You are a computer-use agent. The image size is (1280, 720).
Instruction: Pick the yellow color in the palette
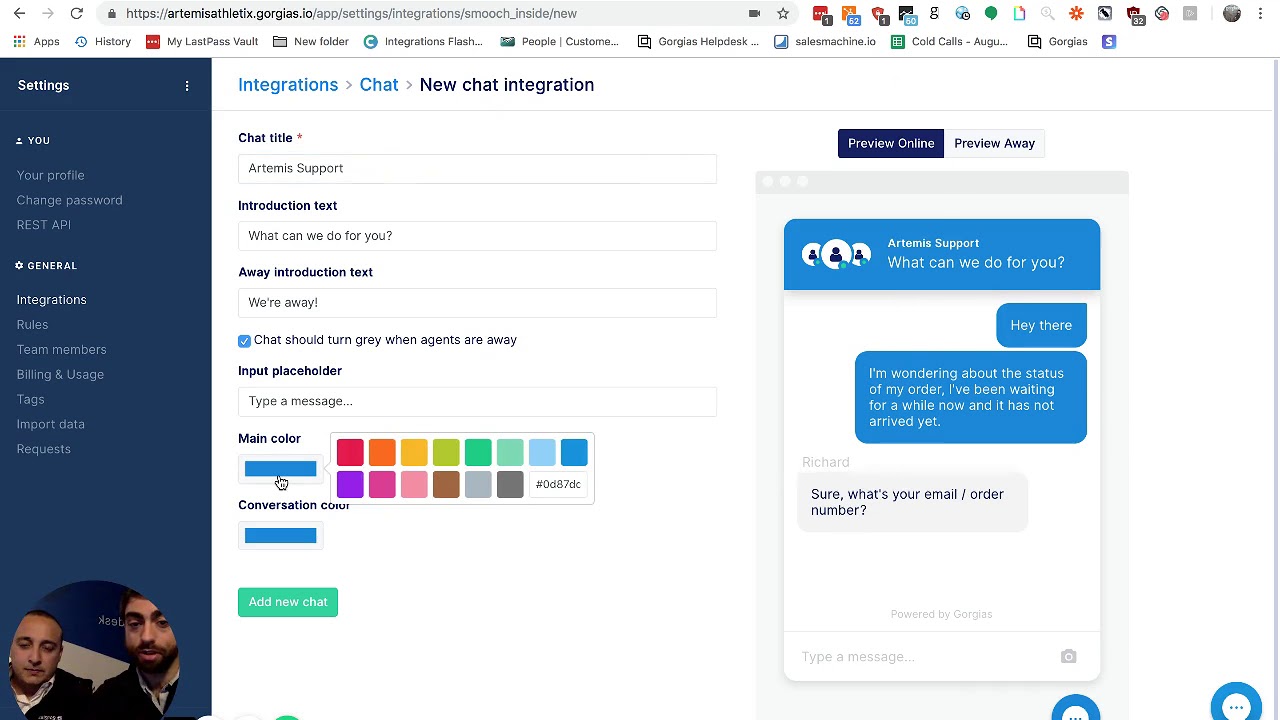[x=414, y=453]
